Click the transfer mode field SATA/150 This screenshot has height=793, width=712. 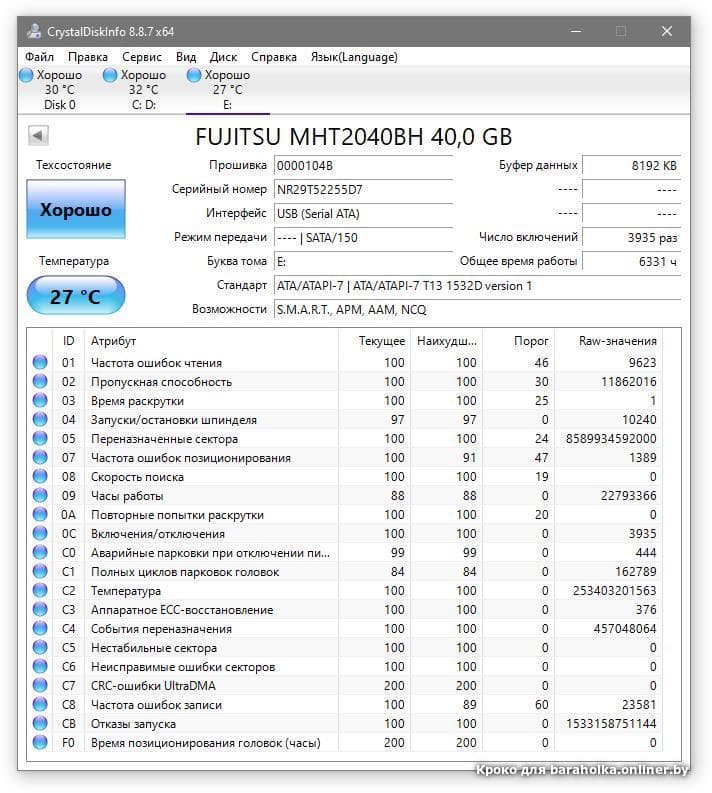363,238
